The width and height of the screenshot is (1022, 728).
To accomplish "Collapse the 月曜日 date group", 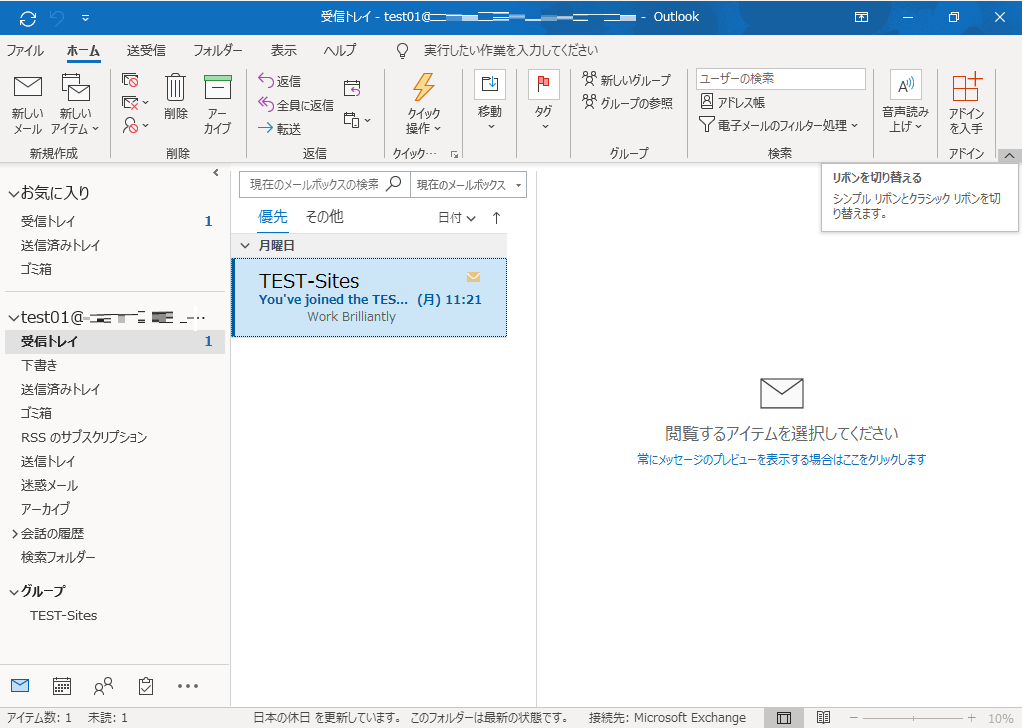I will (245, 246).
